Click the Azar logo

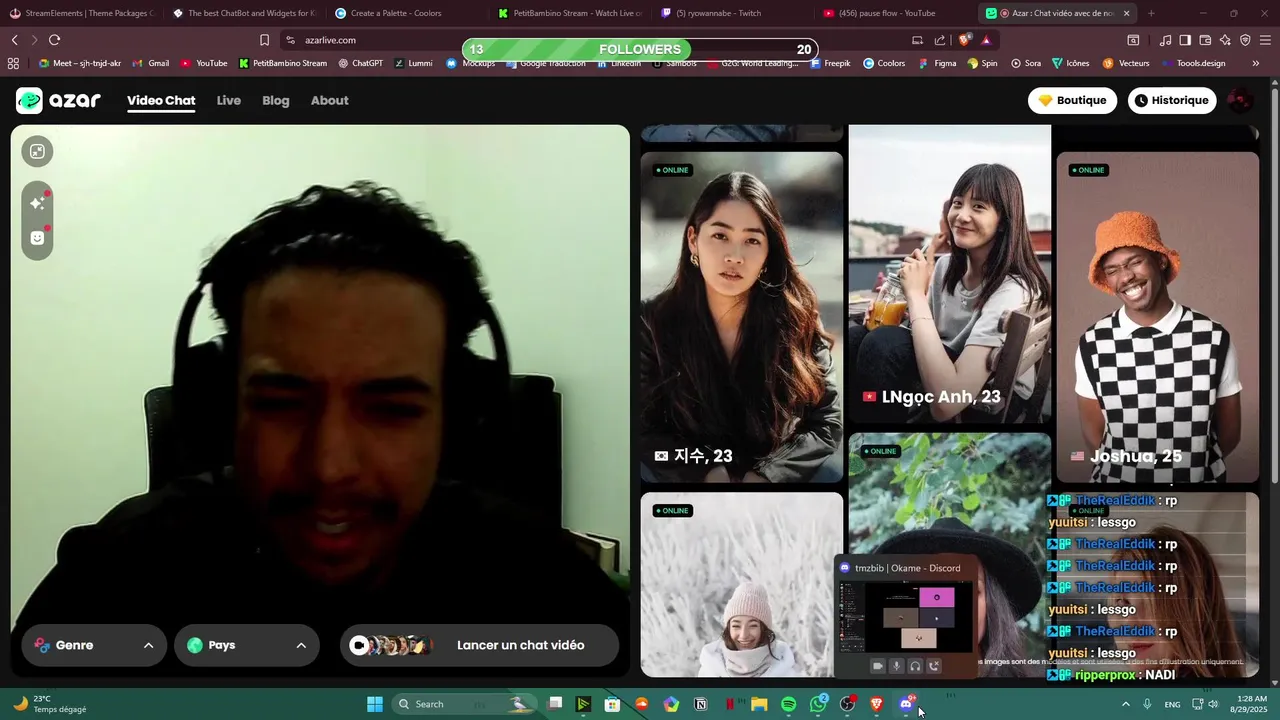58,100
